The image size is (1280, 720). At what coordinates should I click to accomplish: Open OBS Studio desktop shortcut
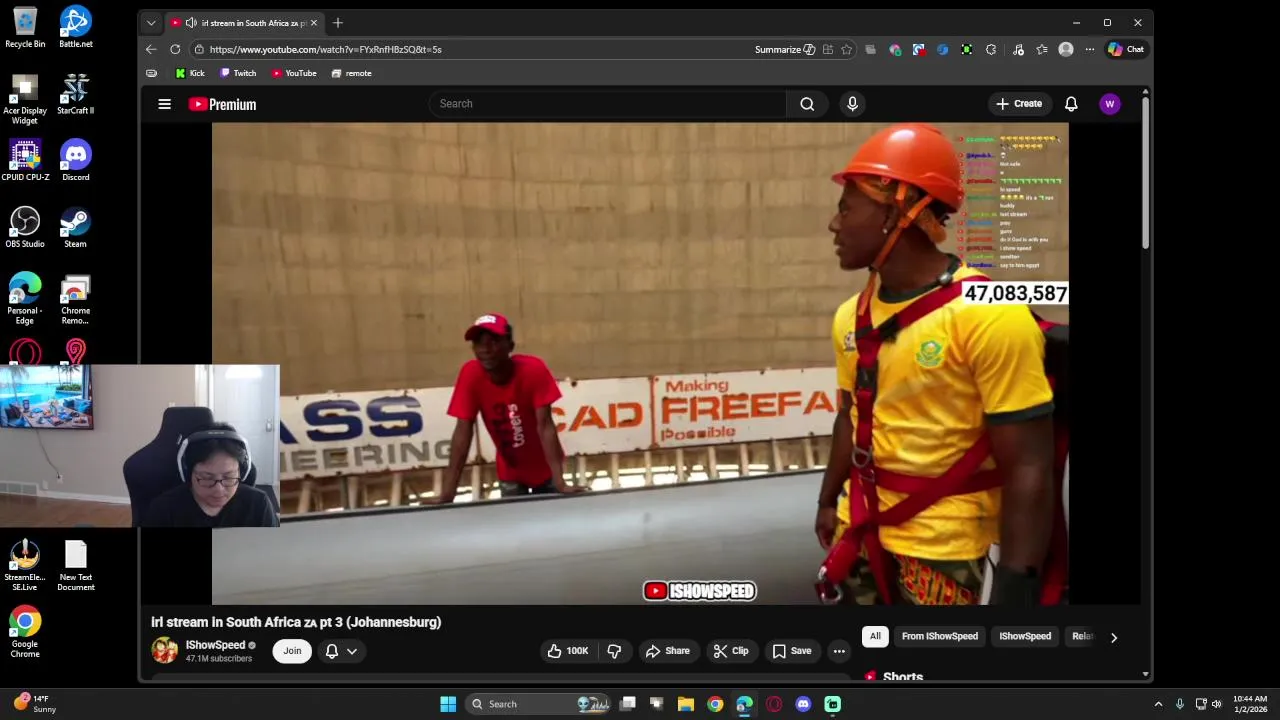click(25, 227)
